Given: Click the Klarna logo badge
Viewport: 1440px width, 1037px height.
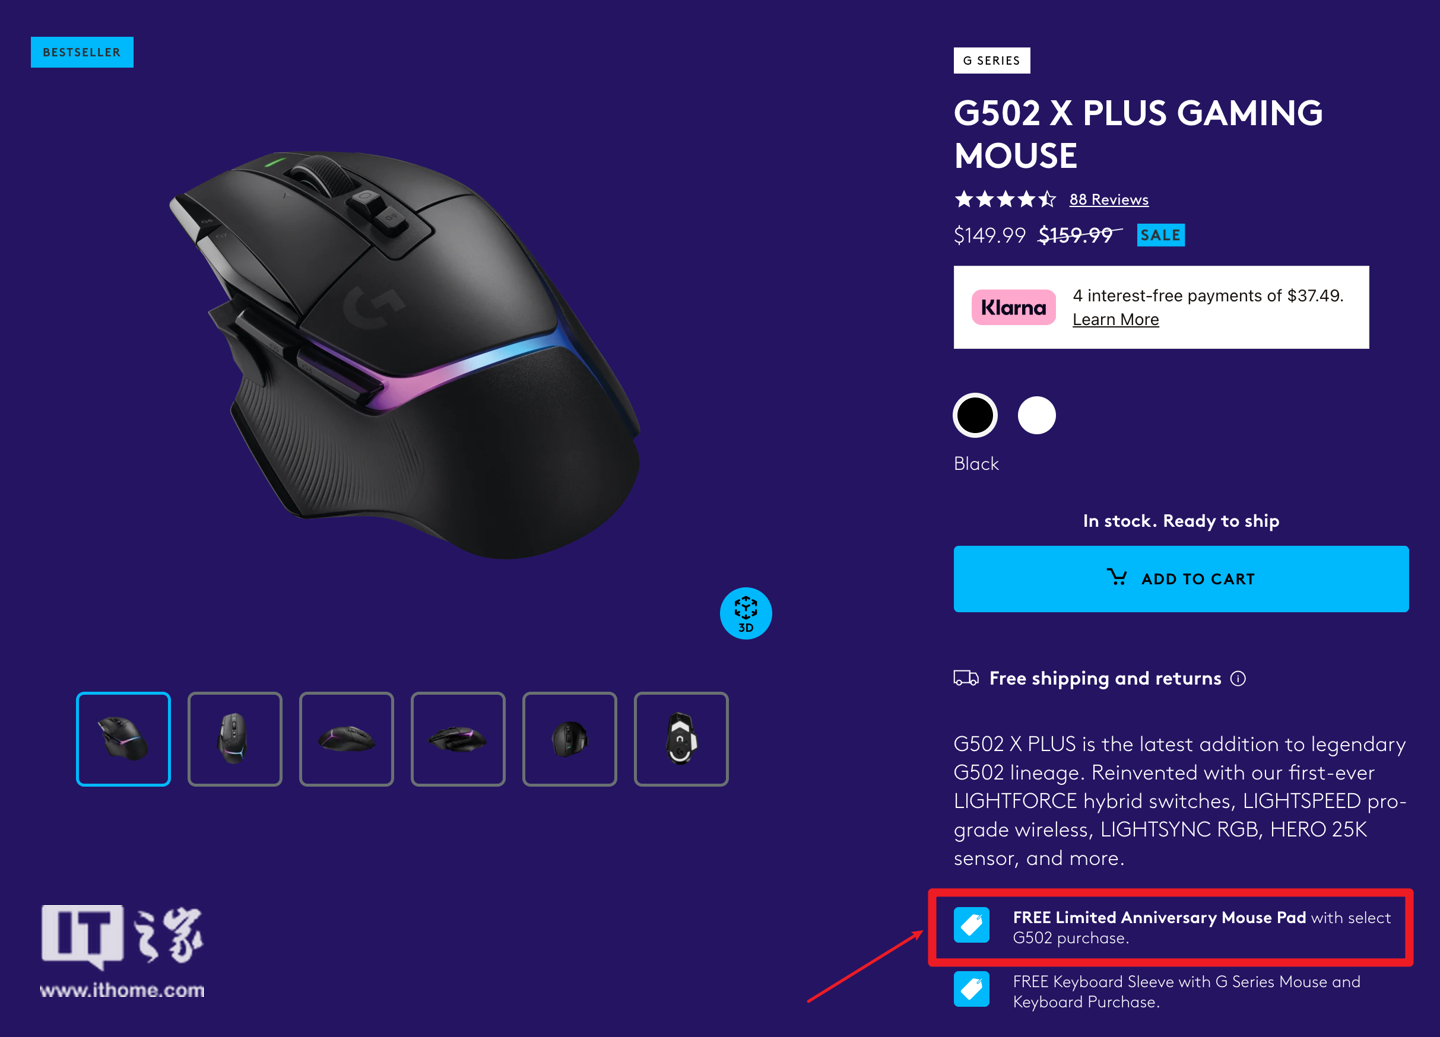Looking at the screenshot, I should (x=1013, y=308).
